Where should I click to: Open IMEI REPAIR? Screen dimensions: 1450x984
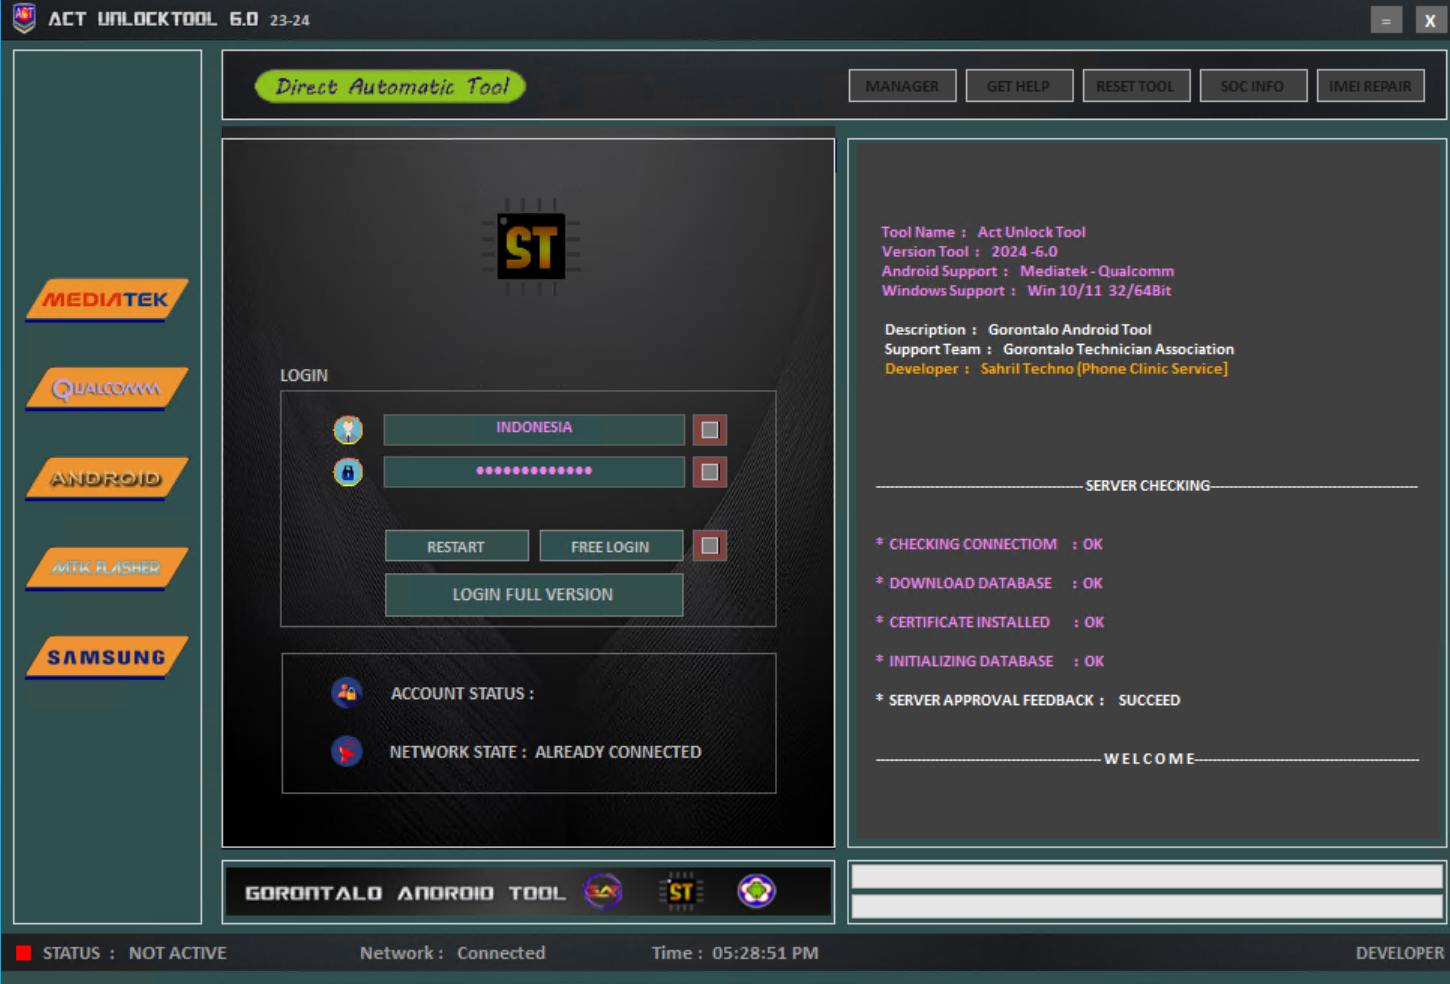coord(1370,86)
